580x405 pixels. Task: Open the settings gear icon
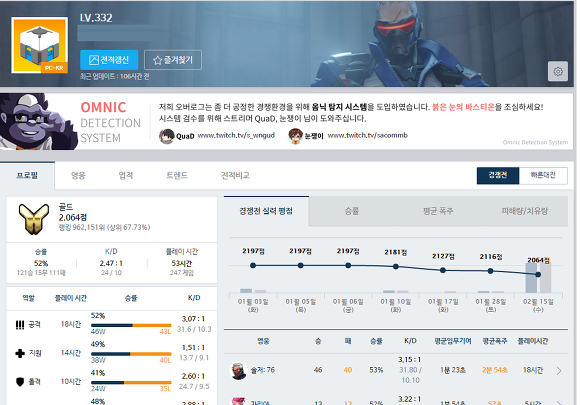(x=558, y=71)
